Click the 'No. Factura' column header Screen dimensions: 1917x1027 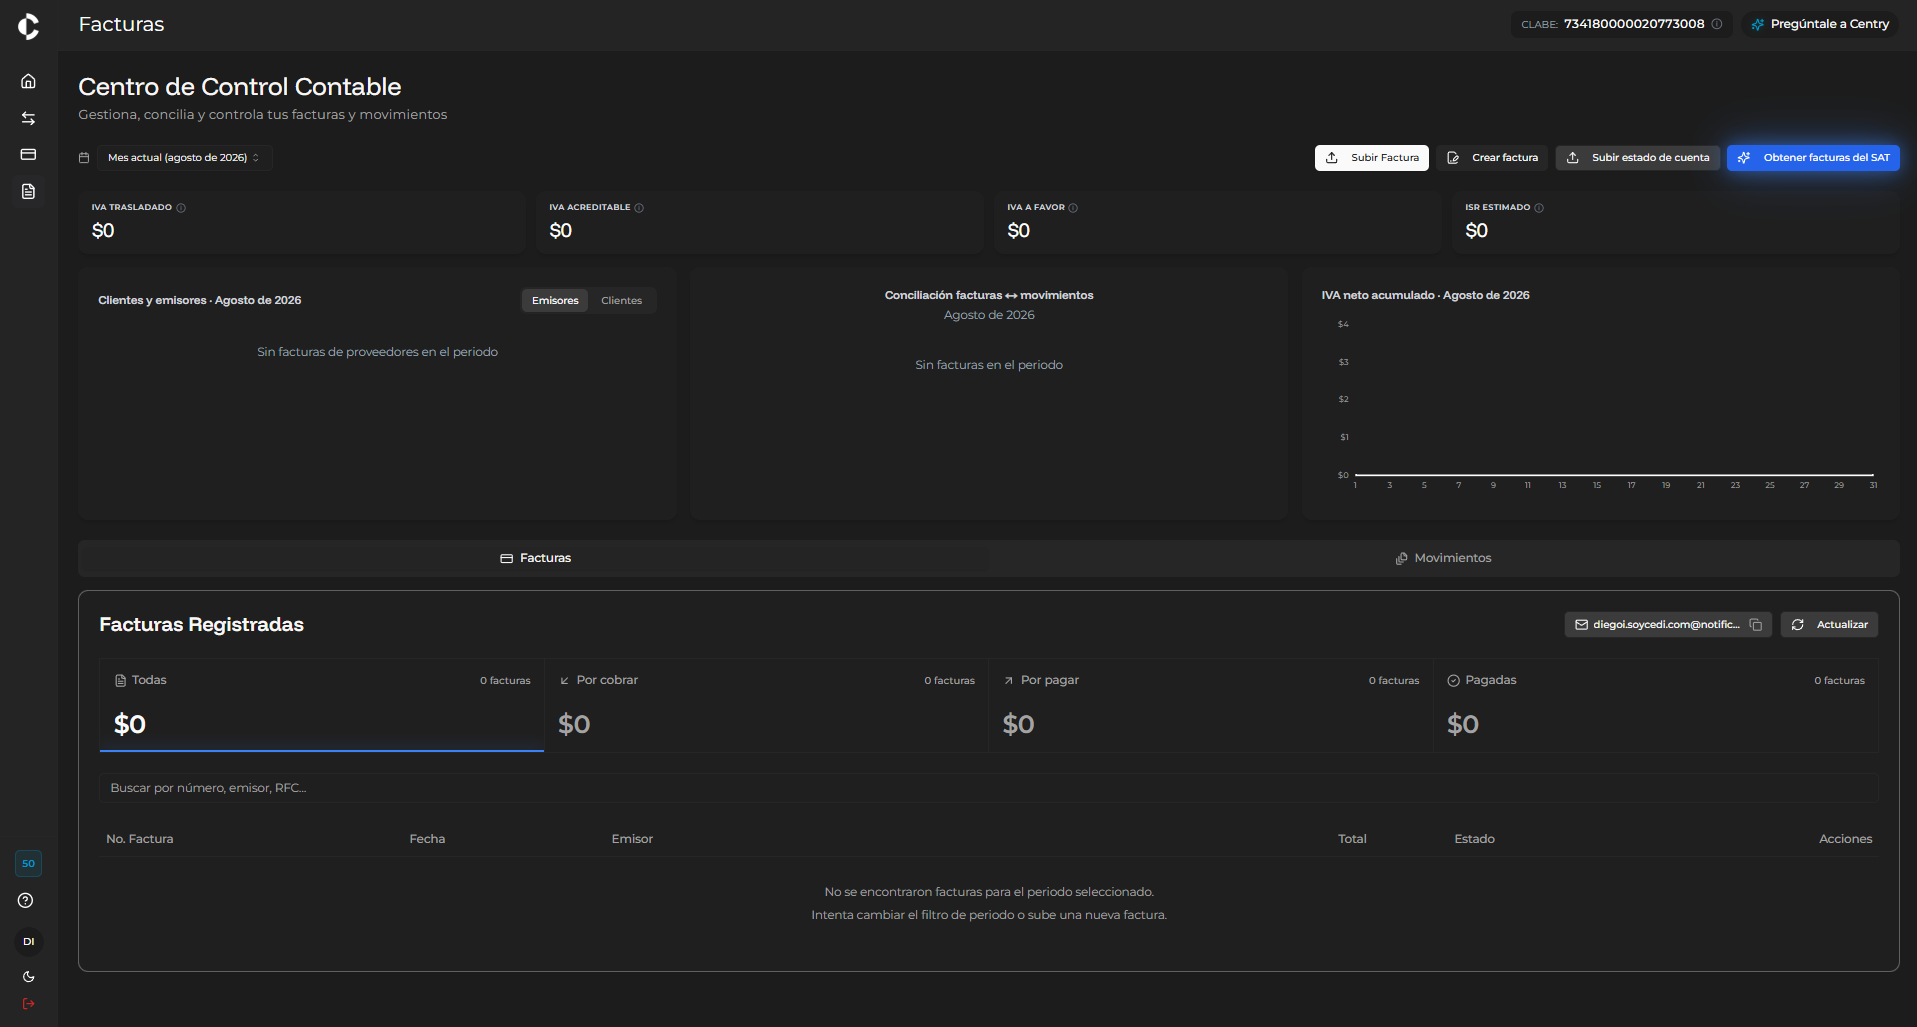click(x=140, y=839)
